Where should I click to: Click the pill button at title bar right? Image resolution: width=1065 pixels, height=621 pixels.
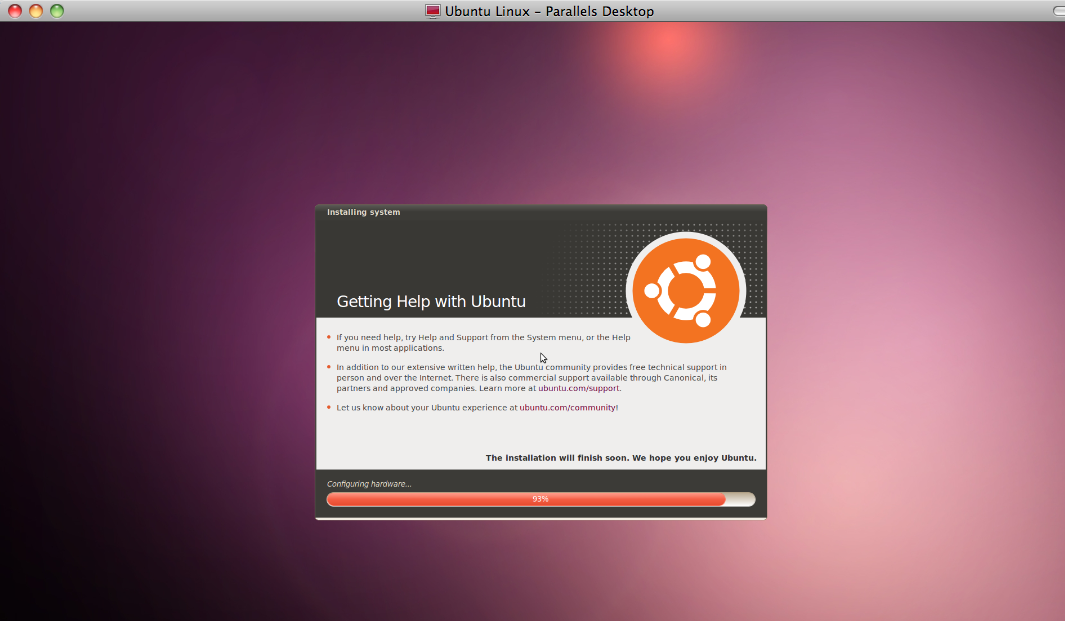click(1059, 11)
